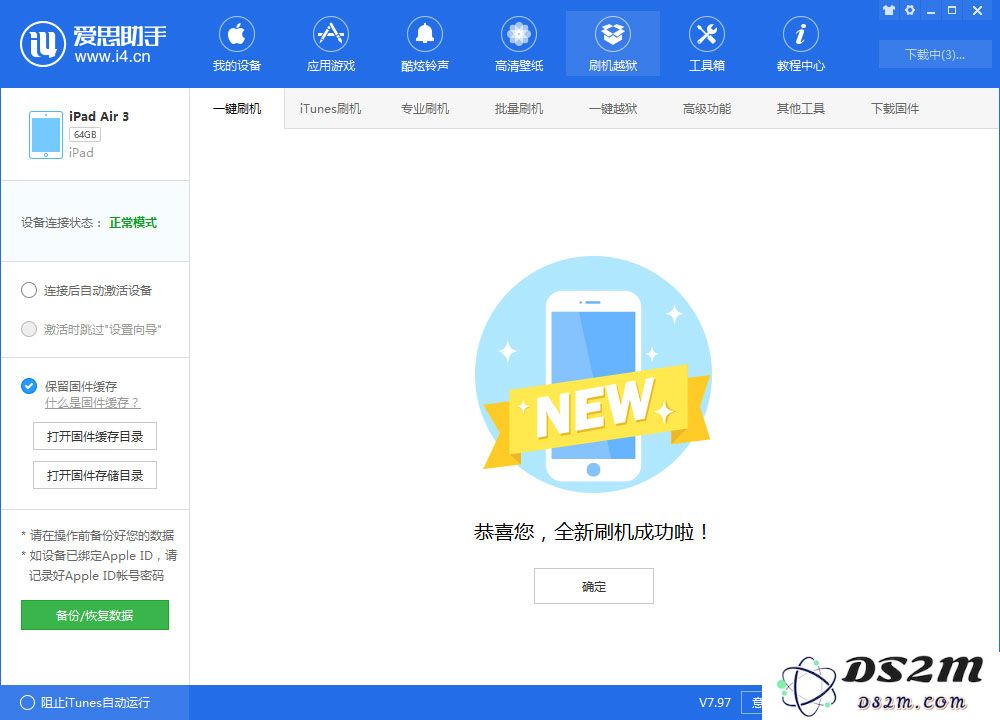Click the V7.97 version label

click(714, 702)
